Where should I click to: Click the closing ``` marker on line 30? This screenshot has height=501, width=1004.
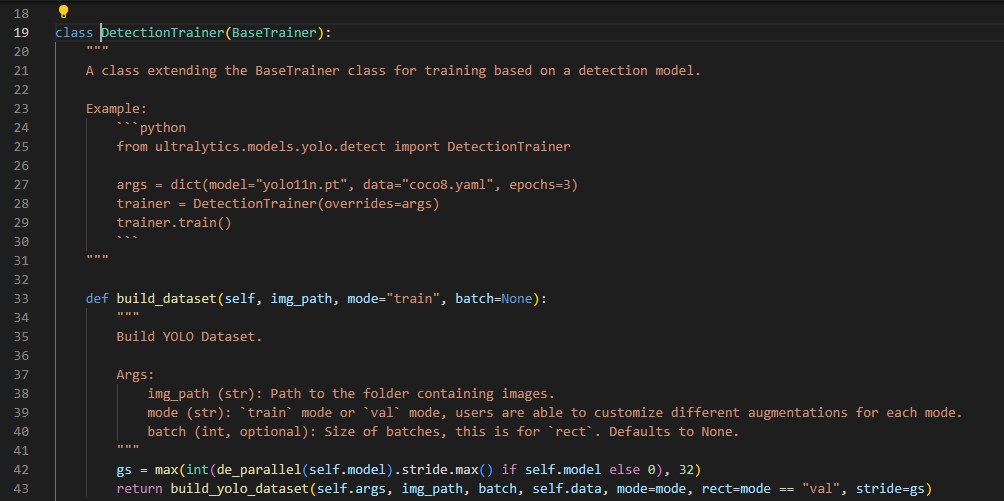(128, 240)
